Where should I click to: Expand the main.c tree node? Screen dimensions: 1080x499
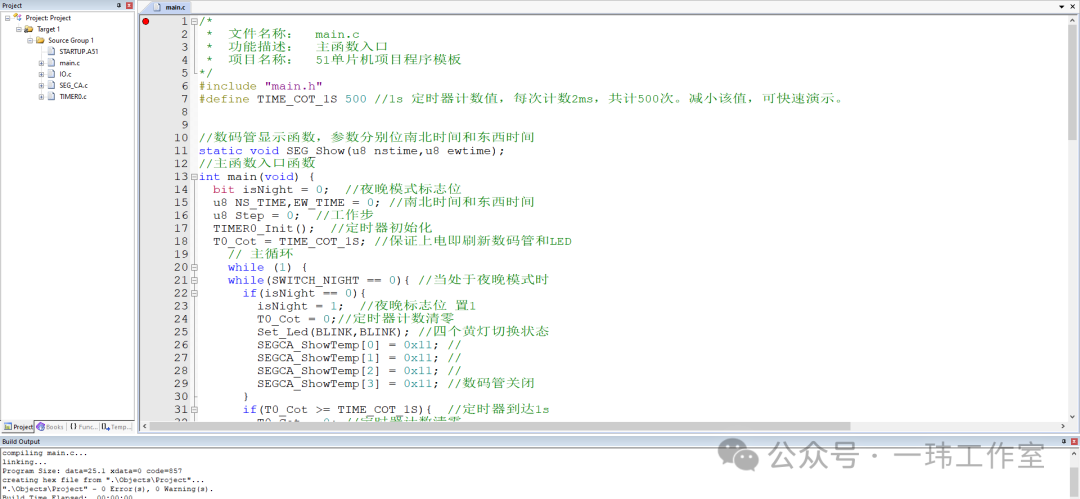41,63
